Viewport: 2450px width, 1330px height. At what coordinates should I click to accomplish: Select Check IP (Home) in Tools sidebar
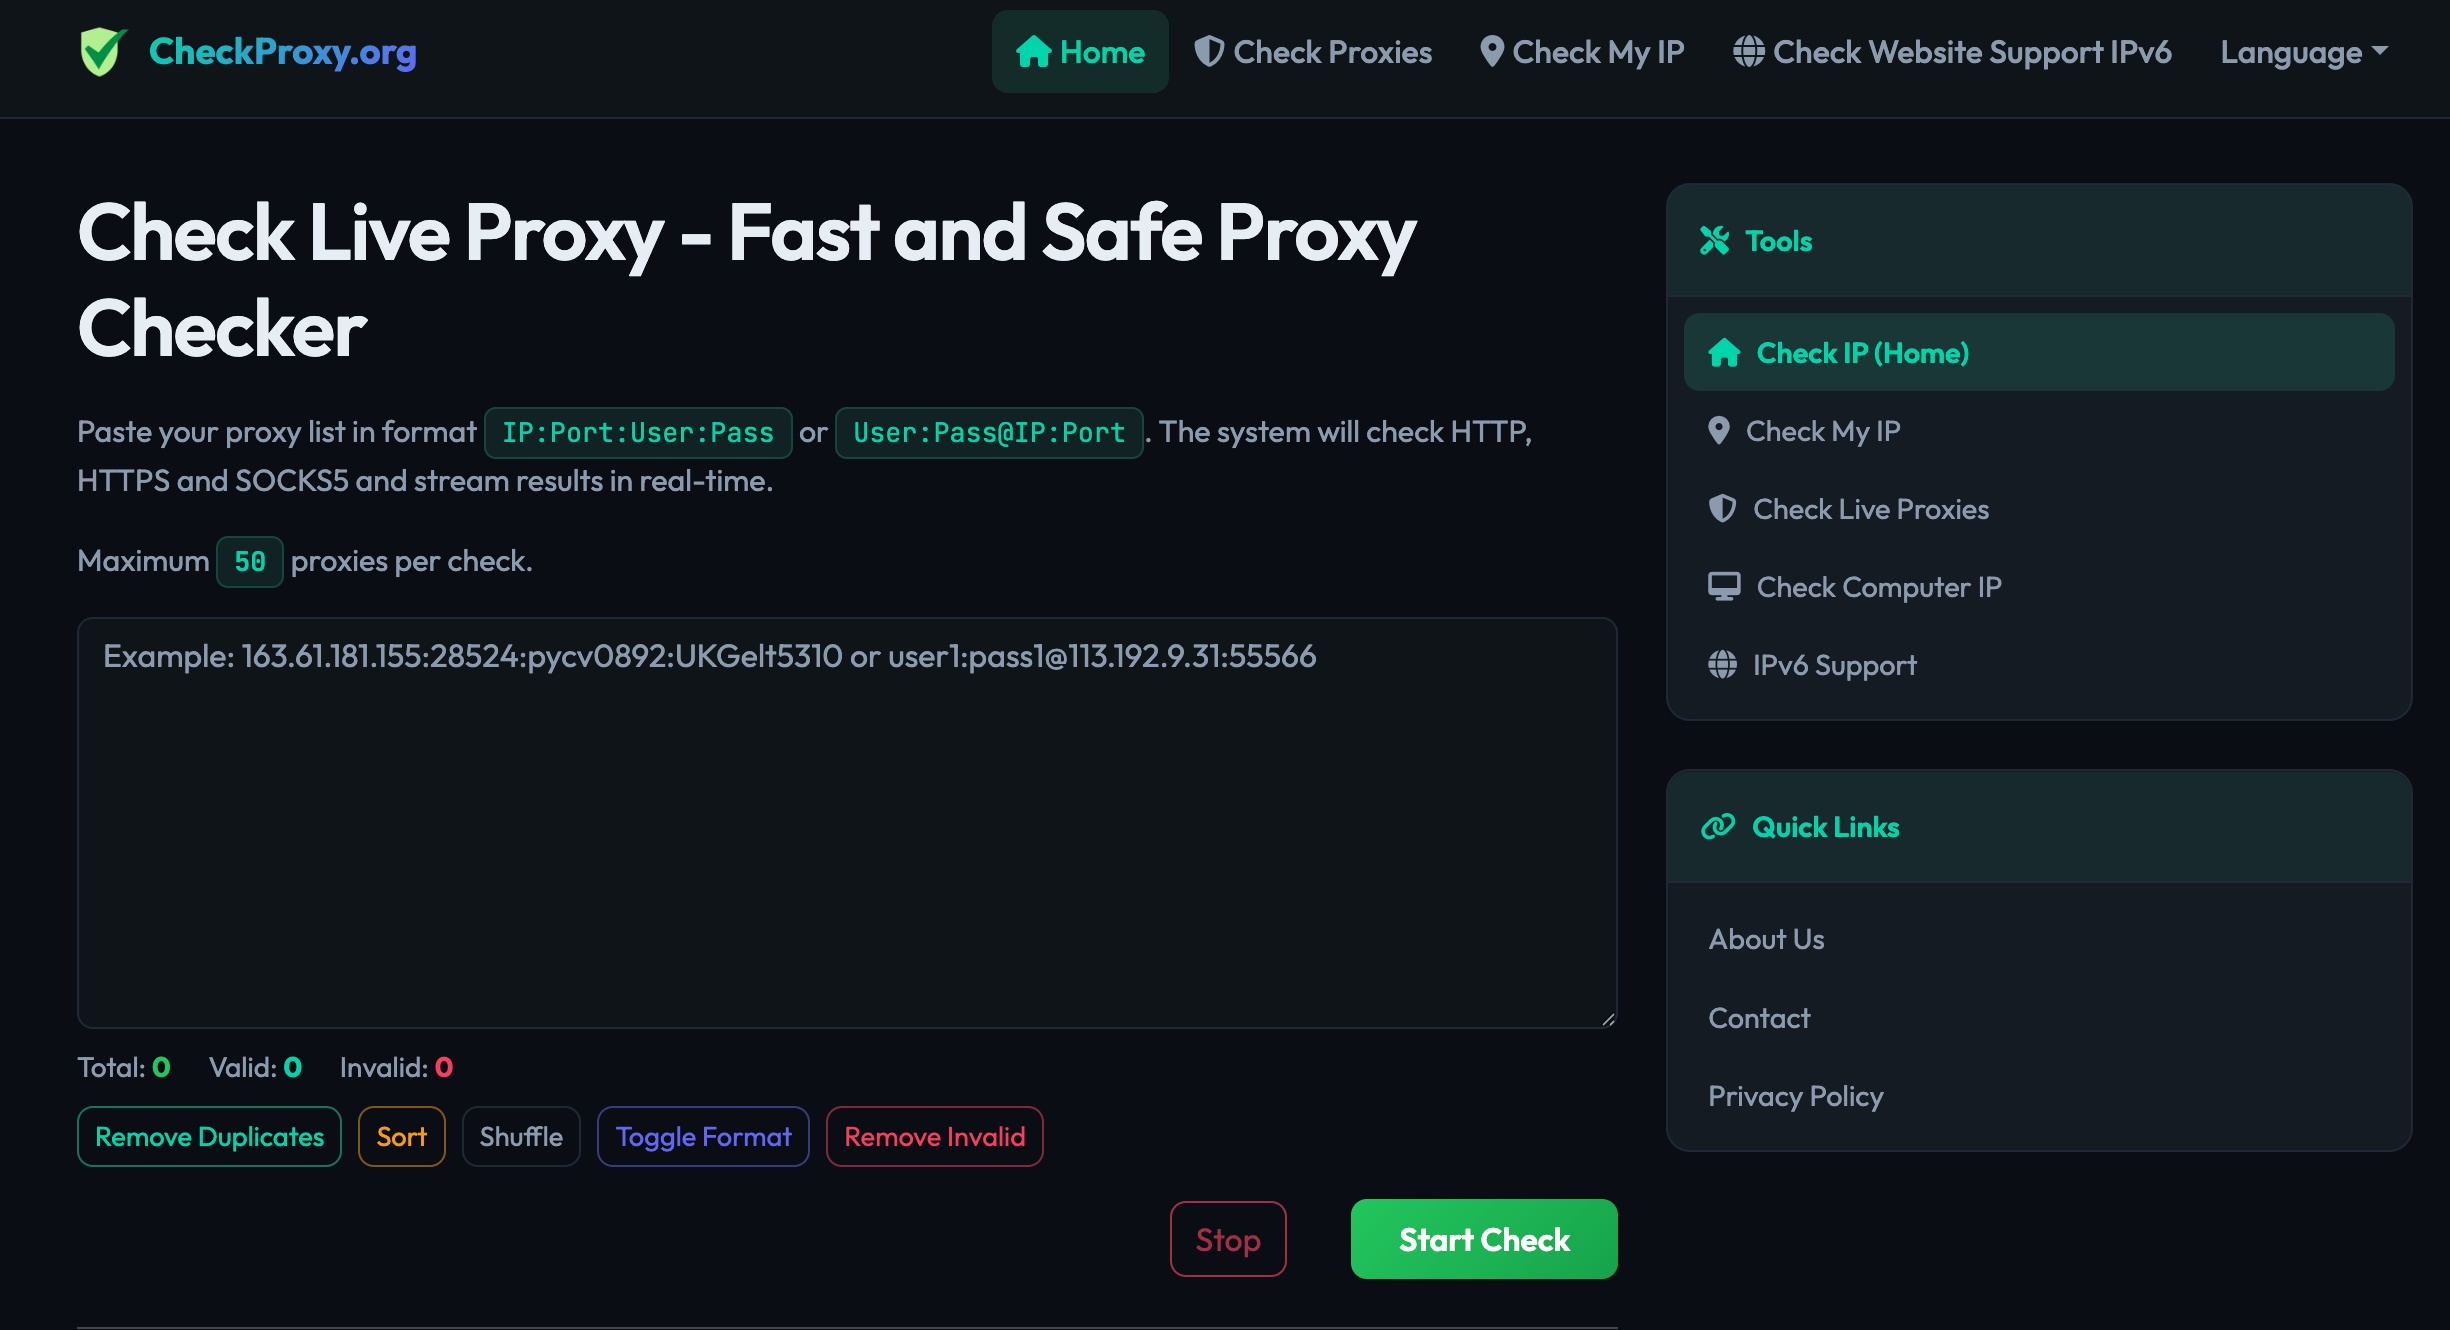[x=2038, y=353]
